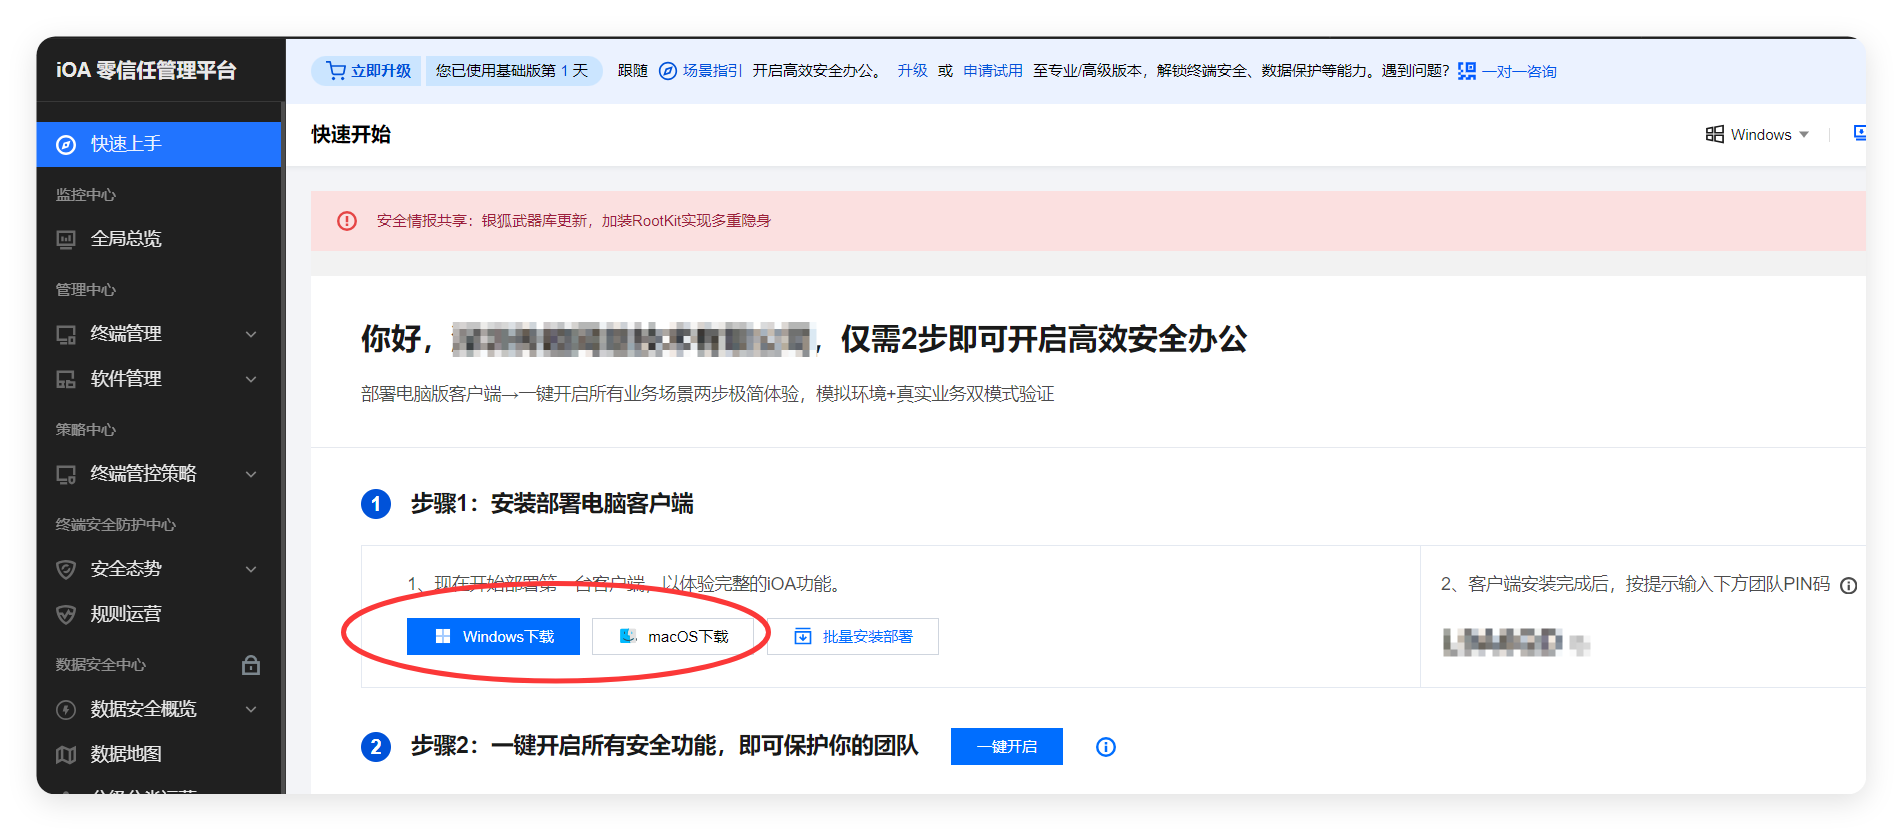Image resolution: width=1902 pixels, height=830 pixels.
Task: Open 规则运营 in the sidebar
Action: pyautogui.click(x=126, y=614)
